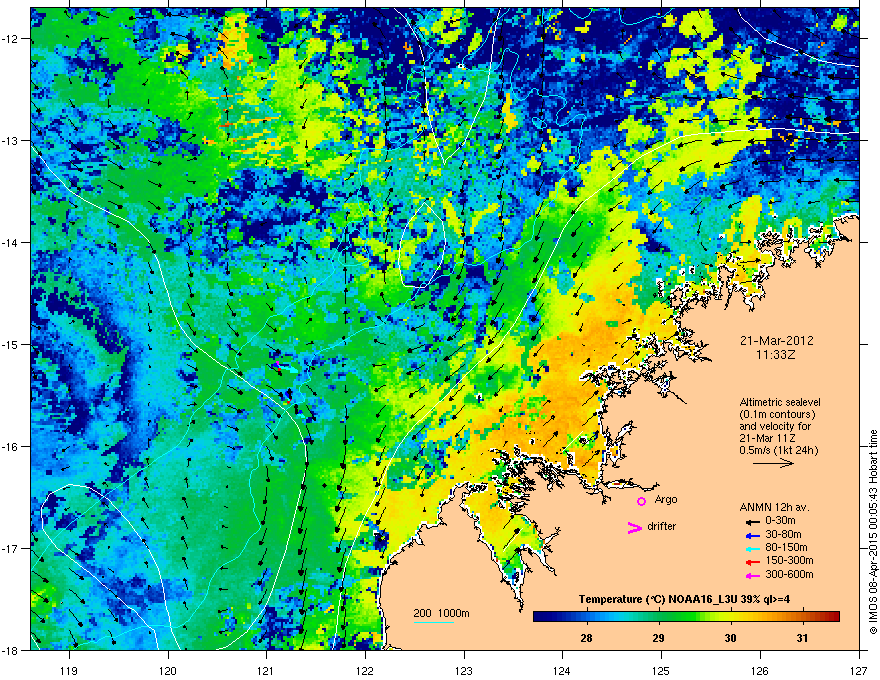This screenshot has height=680, width=880.
Task: Click the latitude axis label -14
Action: pyautogui.click(x=10, y=243)
